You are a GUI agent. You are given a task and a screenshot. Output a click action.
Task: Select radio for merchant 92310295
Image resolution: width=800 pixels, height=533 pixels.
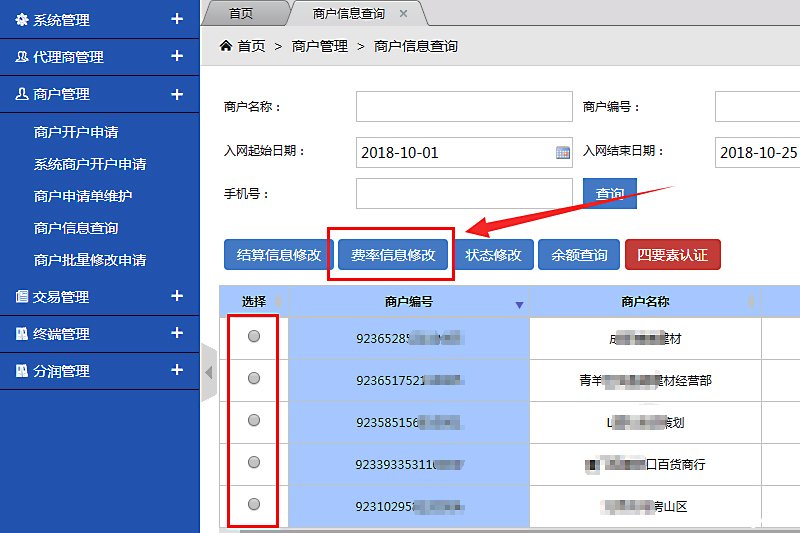click(x=254, y=504)
